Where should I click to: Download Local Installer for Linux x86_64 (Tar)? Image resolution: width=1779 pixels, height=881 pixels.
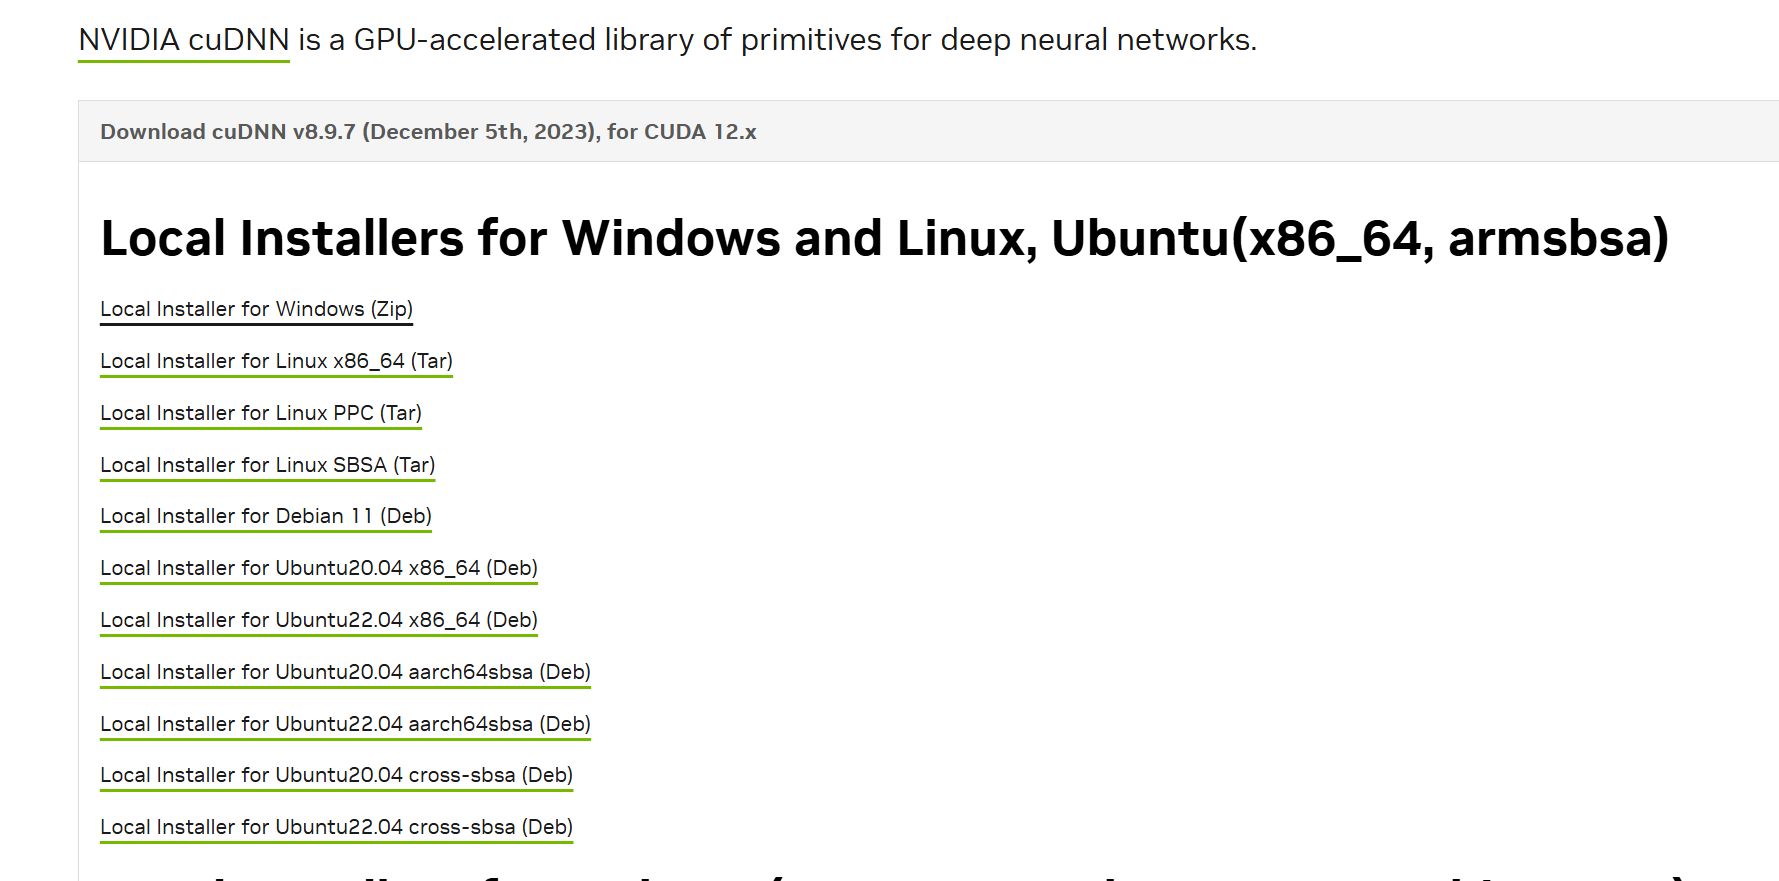pyautogui.click(x=276, y=361)
